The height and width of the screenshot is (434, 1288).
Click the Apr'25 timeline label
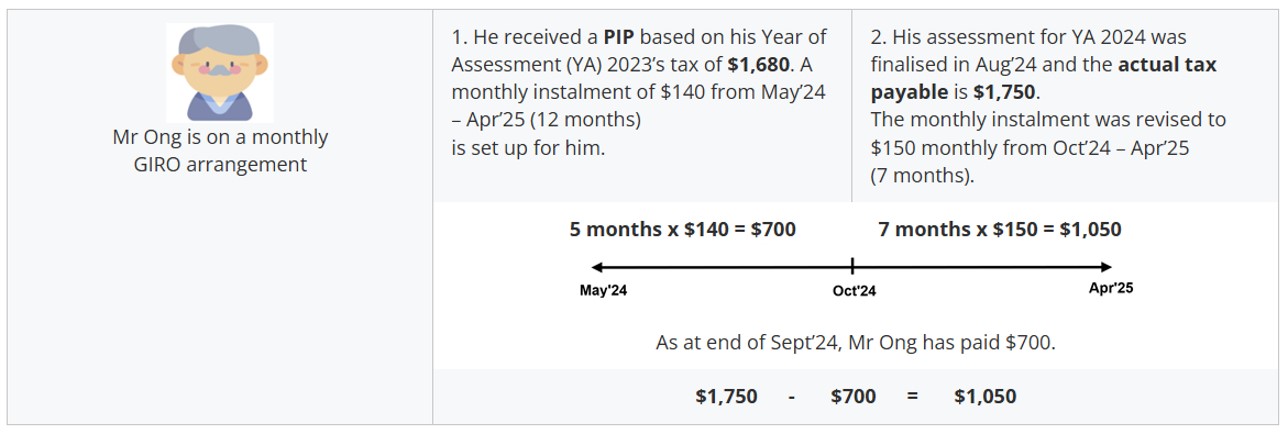tap(1111, 289)
